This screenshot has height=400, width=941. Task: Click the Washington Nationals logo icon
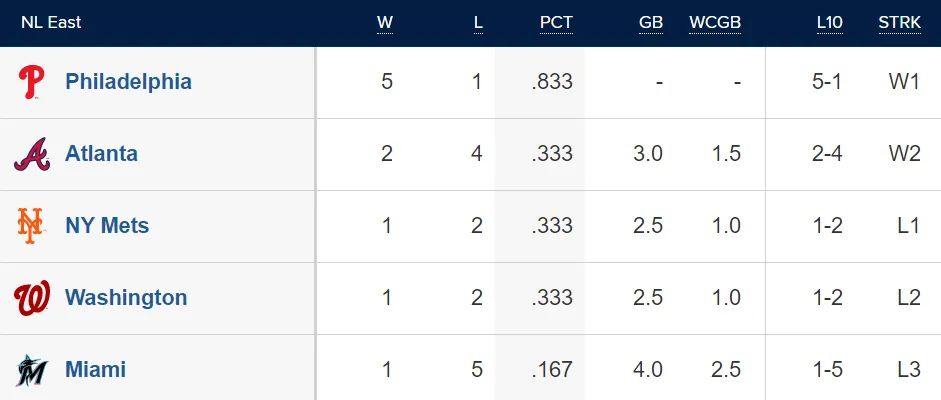tap(31, 298)
